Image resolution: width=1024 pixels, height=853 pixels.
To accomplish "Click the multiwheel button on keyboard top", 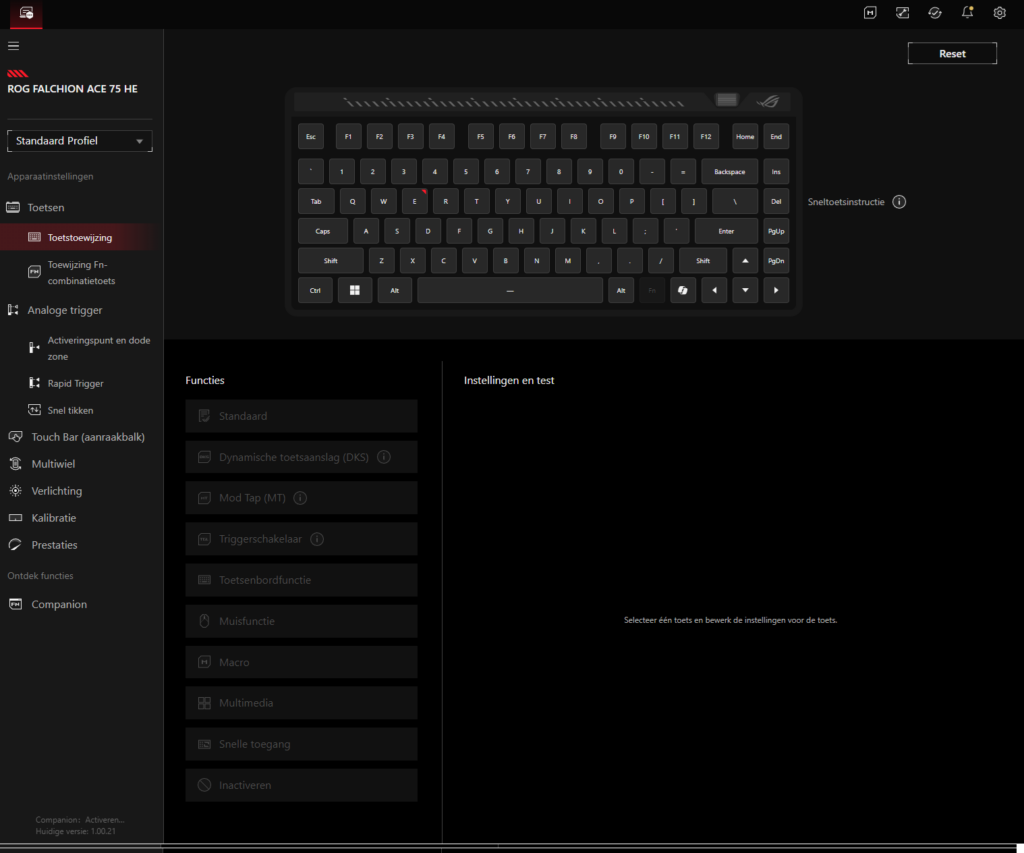I will coord(727,99).
